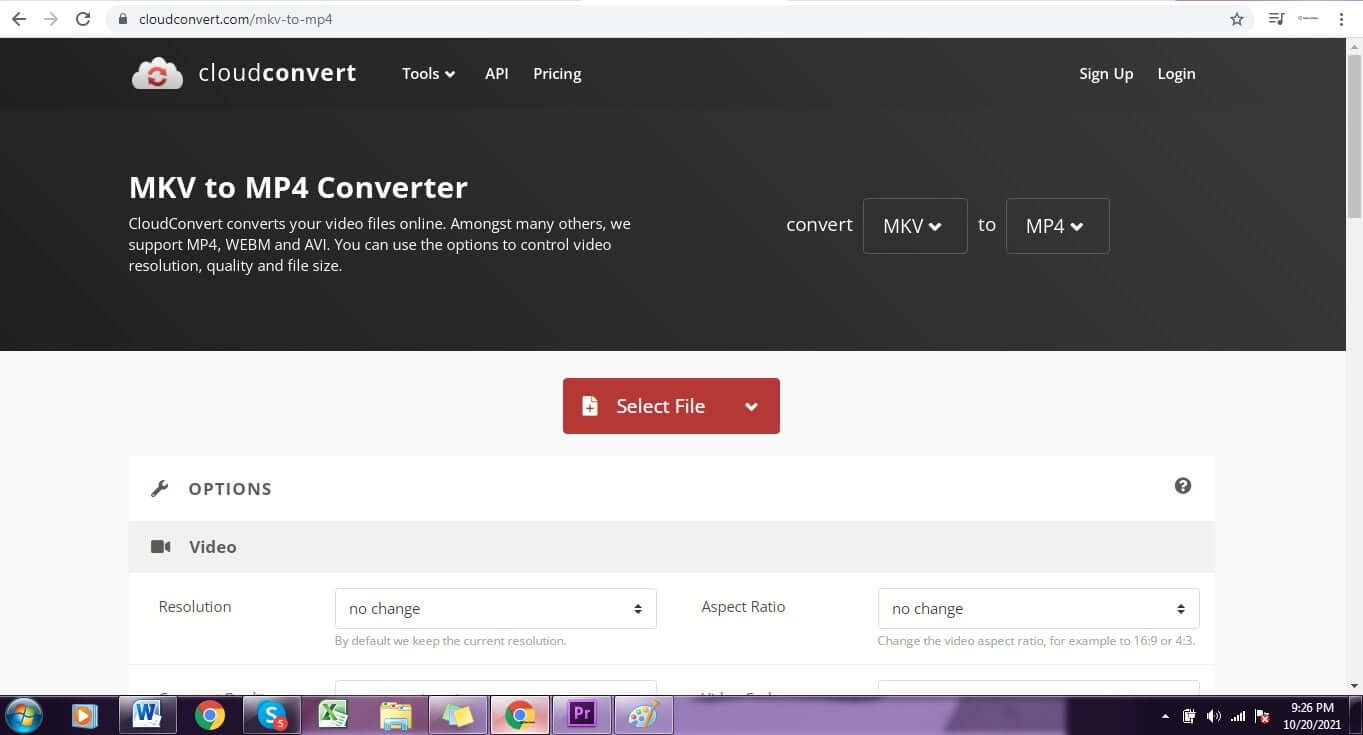Image resolution: width=1363 pixels, height=735 pixels.
Task: Click the Login link
Action: (x=1176, y=74)
